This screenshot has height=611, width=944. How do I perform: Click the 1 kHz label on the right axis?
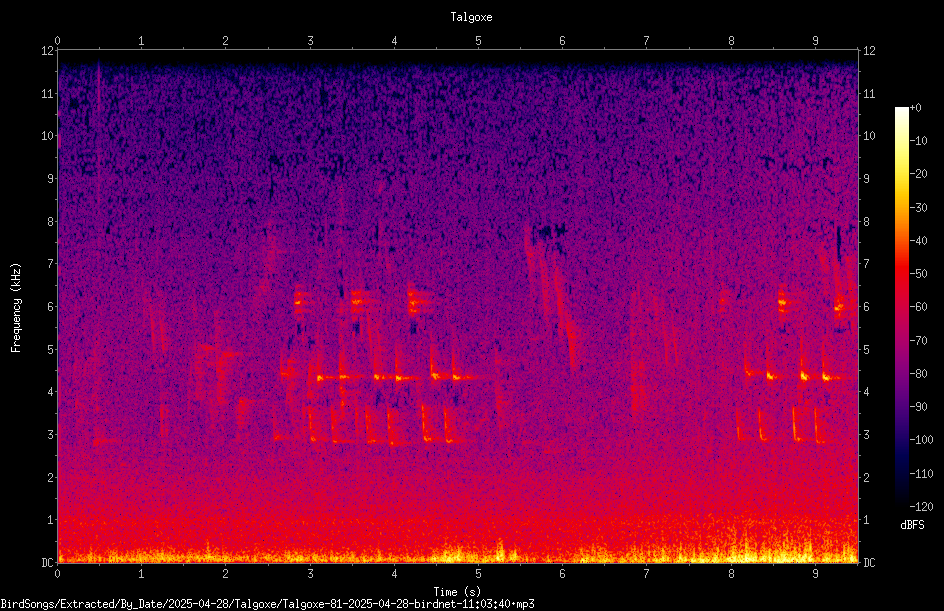[x=866, y=520]
